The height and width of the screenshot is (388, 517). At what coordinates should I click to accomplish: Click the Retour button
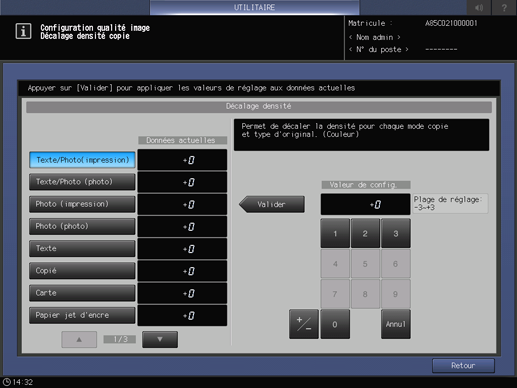[463, 366]
